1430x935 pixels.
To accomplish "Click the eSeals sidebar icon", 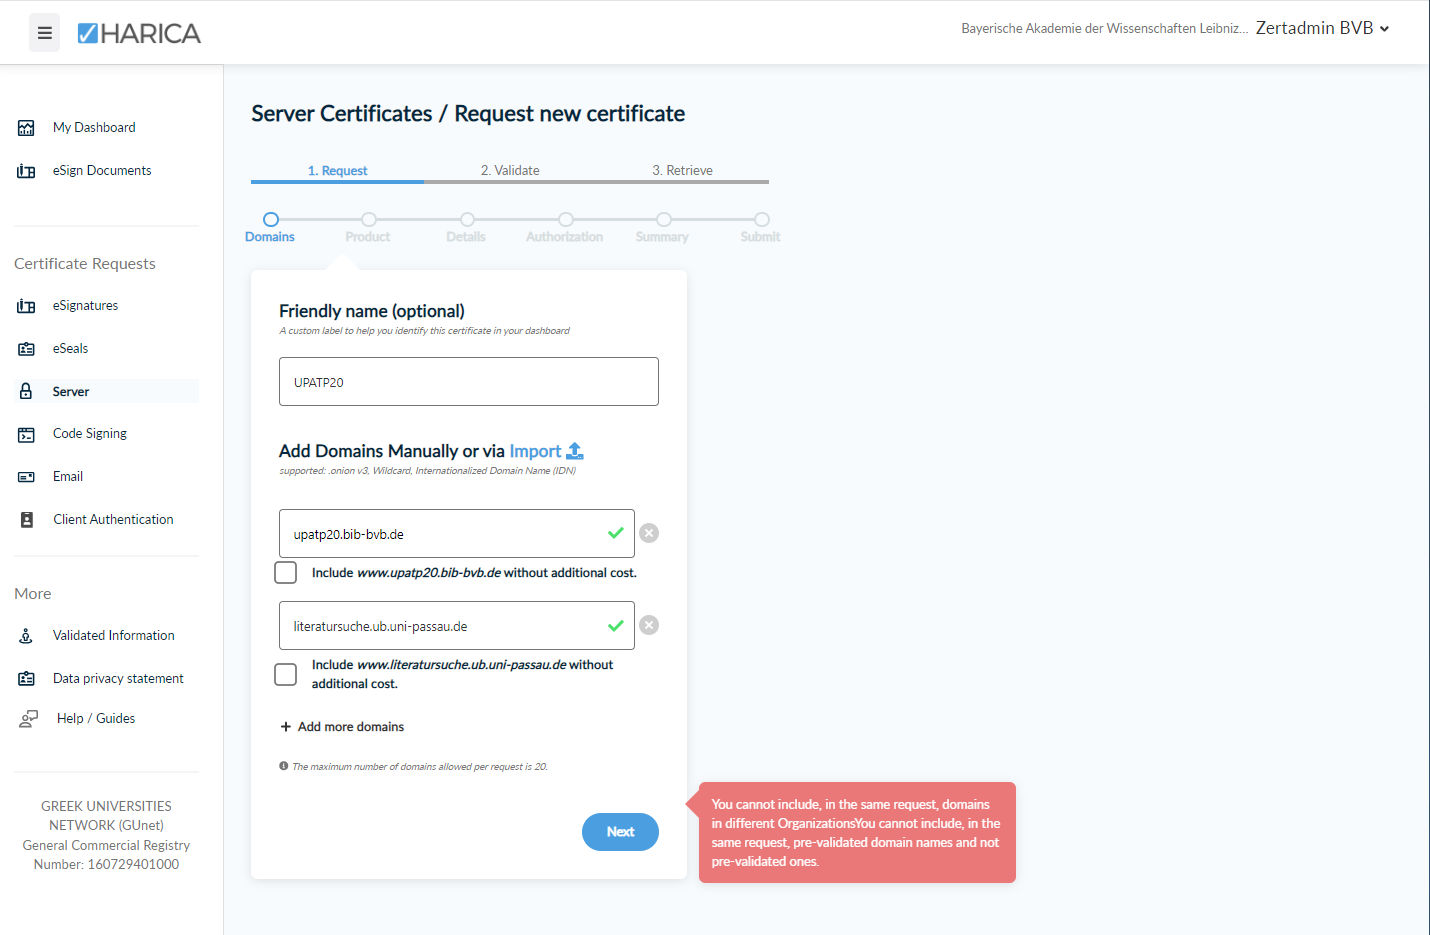I will pyautogui.click(x=27, y=349).
